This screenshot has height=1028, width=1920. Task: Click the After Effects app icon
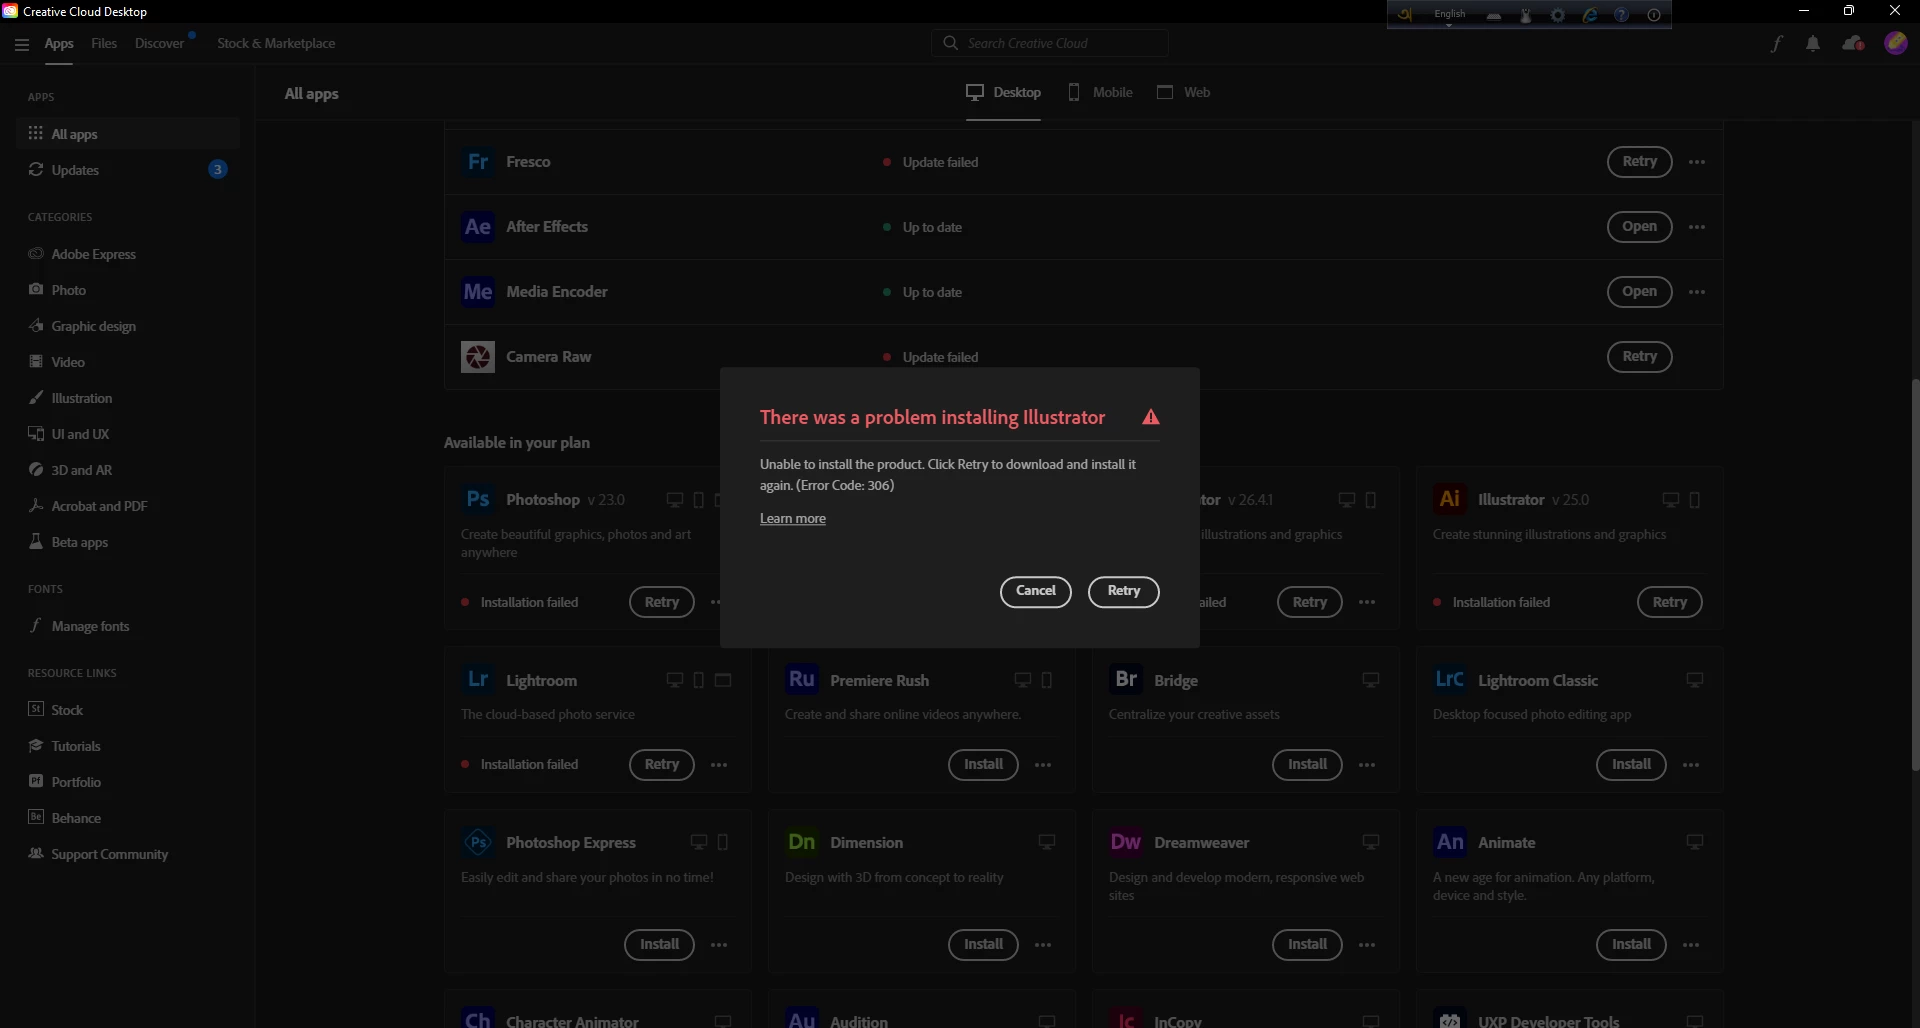pyautogui.click(x=478, y=227)
